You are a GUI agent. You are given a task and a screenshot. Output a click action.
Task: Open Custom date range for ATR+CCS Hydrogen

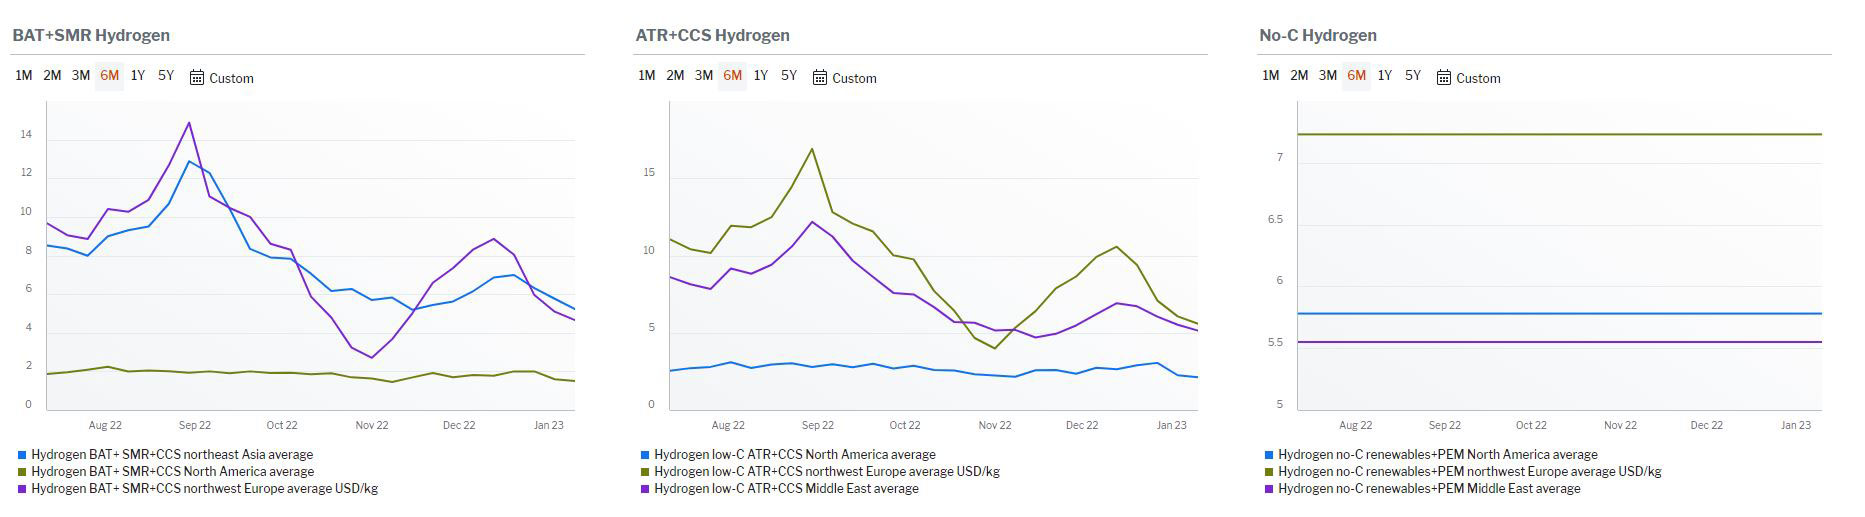pos(854,78)
